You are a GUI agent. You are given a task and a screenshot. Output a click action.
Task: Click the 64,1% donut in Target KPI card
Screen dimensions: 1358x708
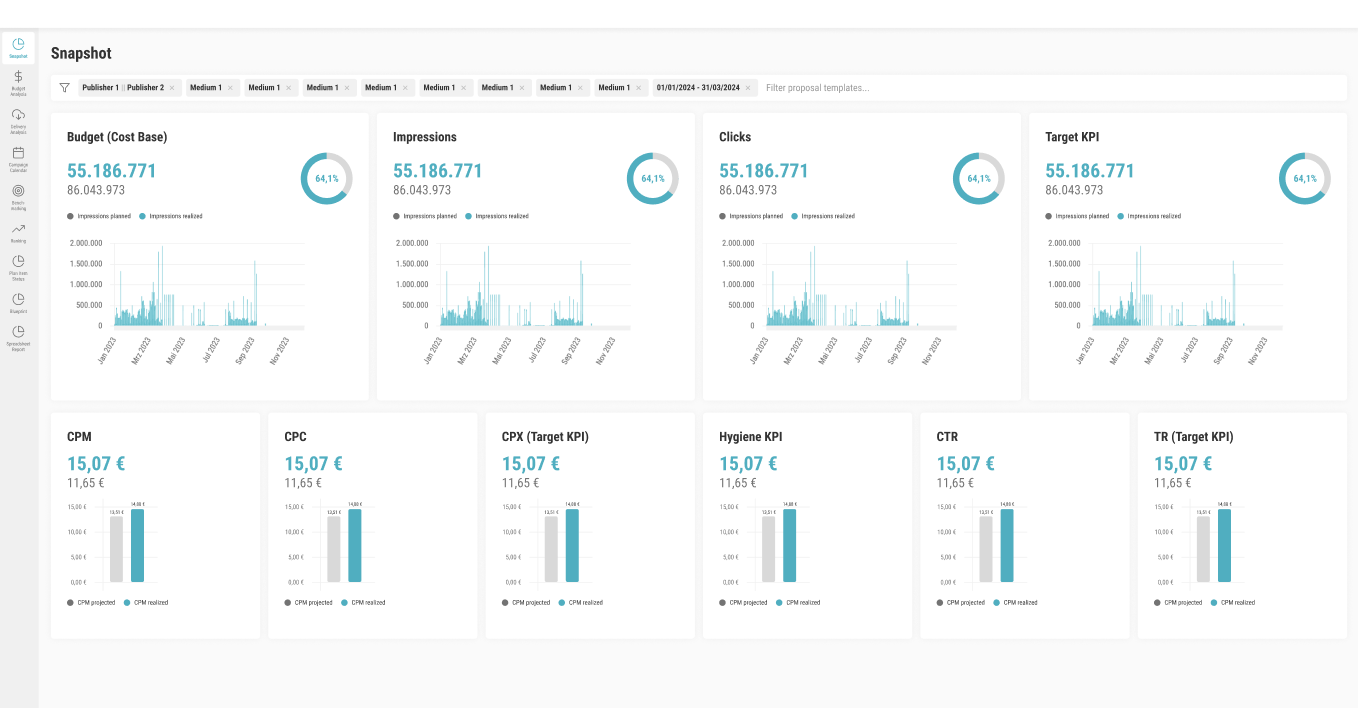point(1305,179)
